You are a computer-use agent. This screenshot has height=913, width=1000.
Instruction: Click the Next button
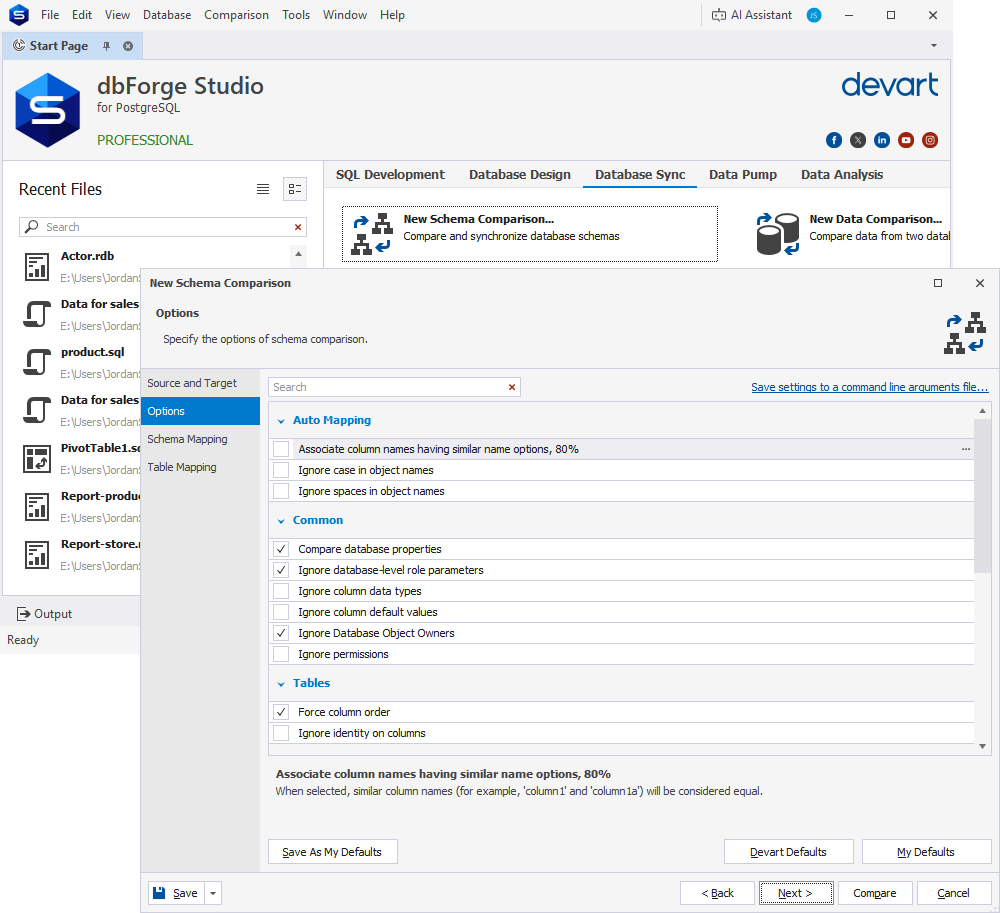pos(795,893)
